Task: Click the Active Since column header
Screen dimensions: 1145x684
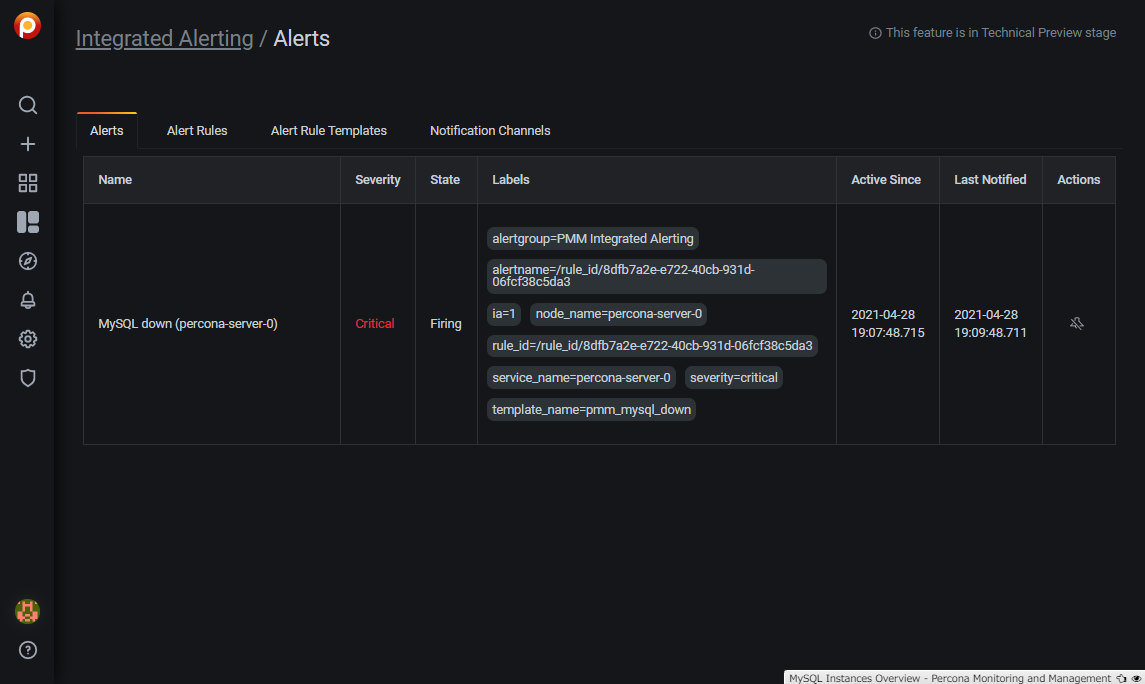Action: (886, 180)
